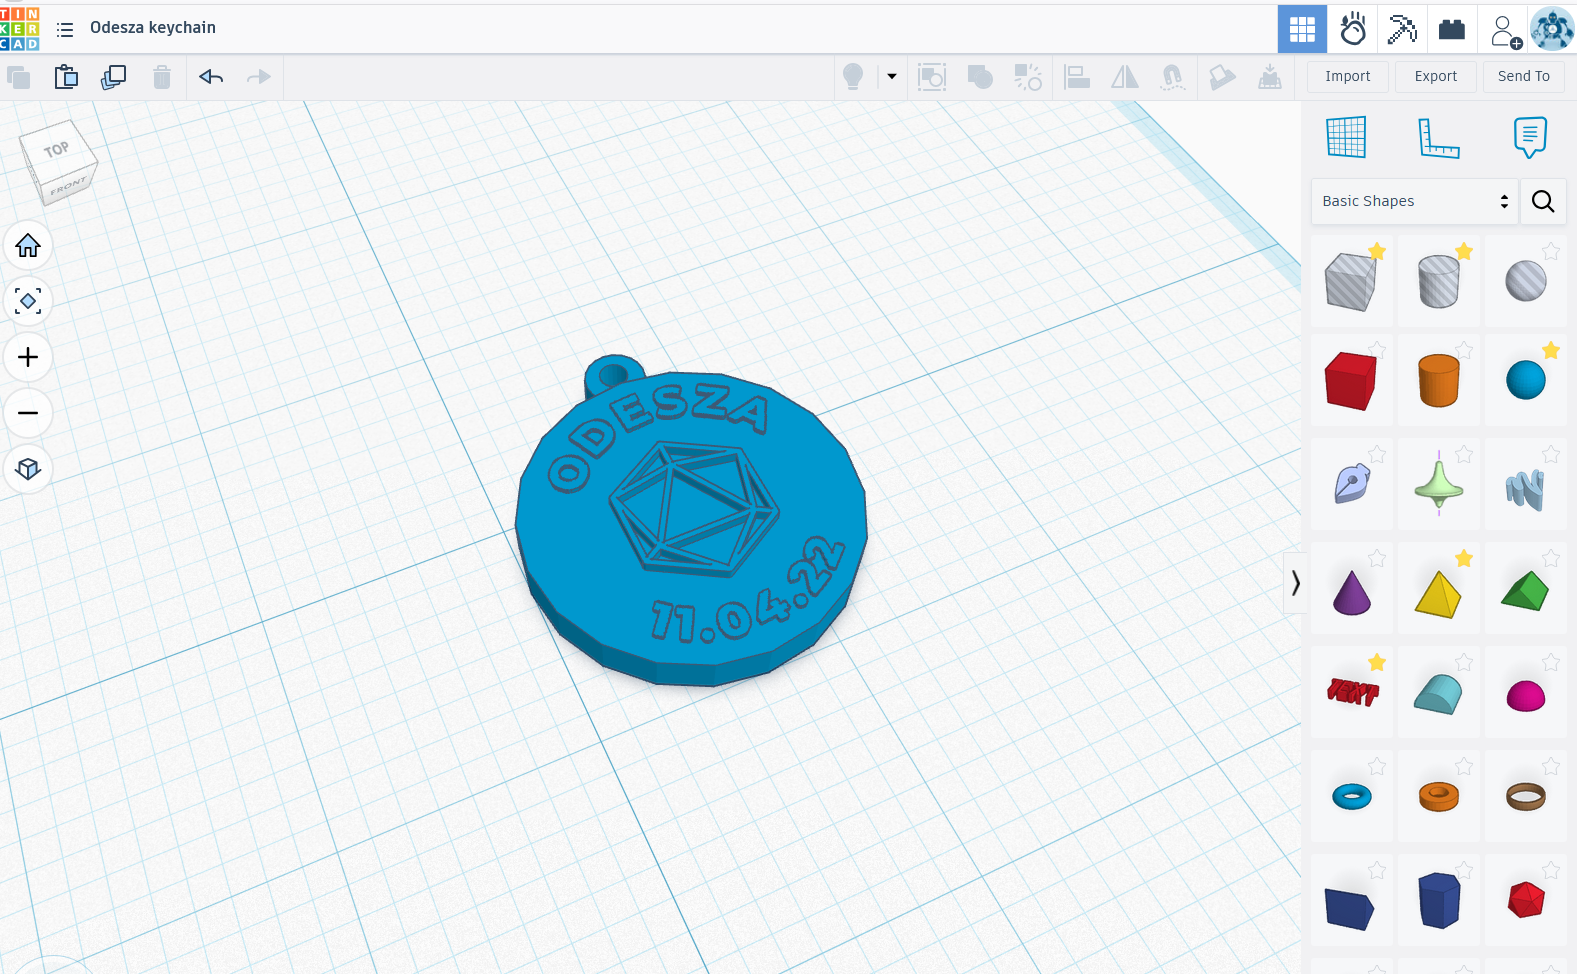Unfavorite the red Text shape star
1577x974 pixels.
tap(1377, 662)
